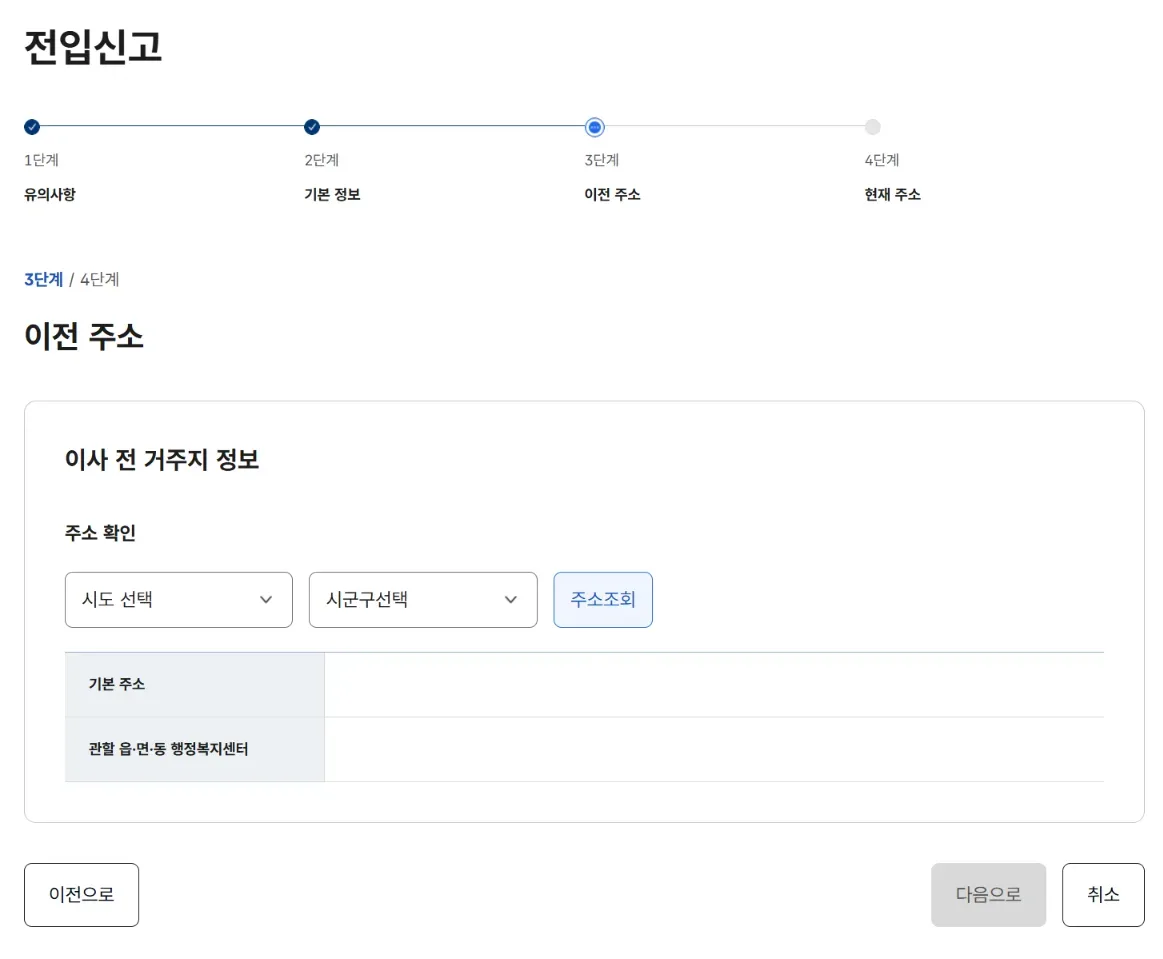
Task: Click the step 2 checkmark circle icon
Action: point(312,127)
